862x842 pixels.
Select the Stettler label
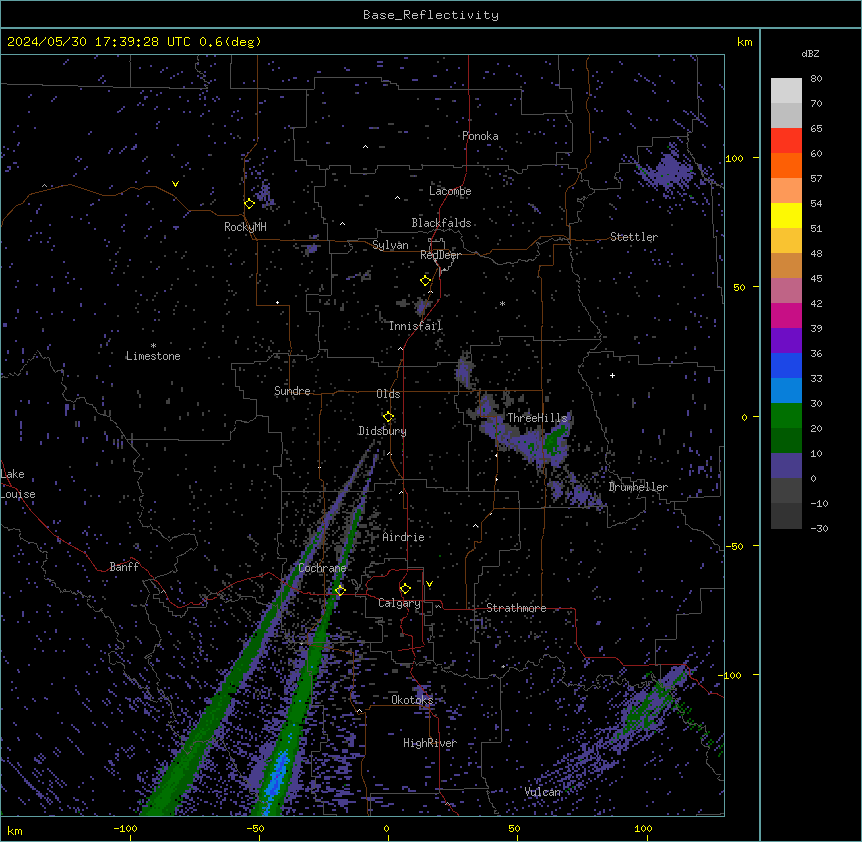pyautogui.click(x=634, y=237)
